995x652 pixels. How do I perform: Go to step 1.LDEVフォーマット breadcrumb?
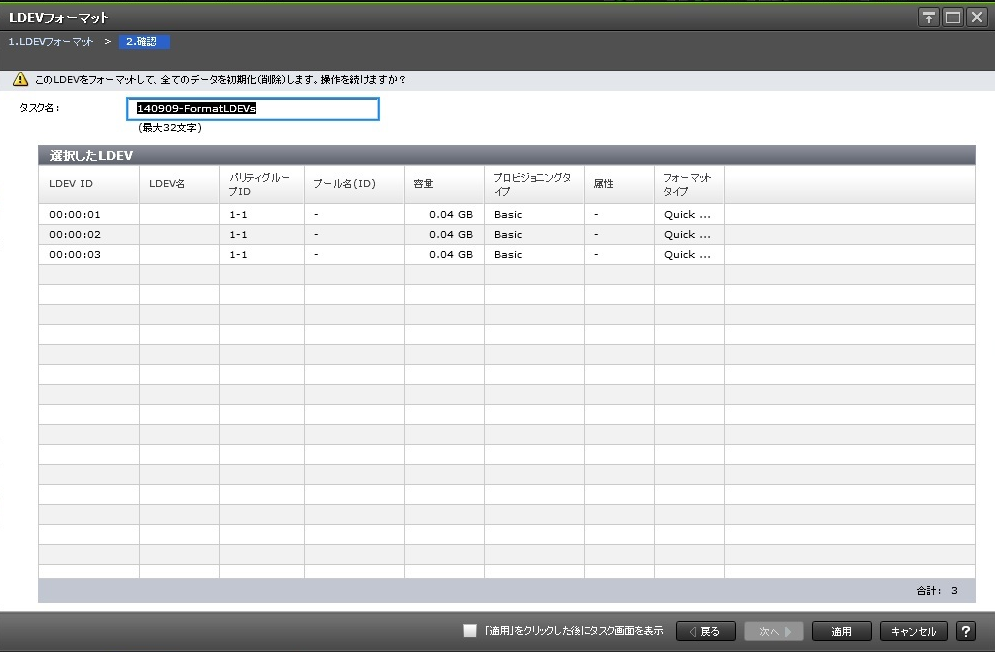click(x=51, y=42)
